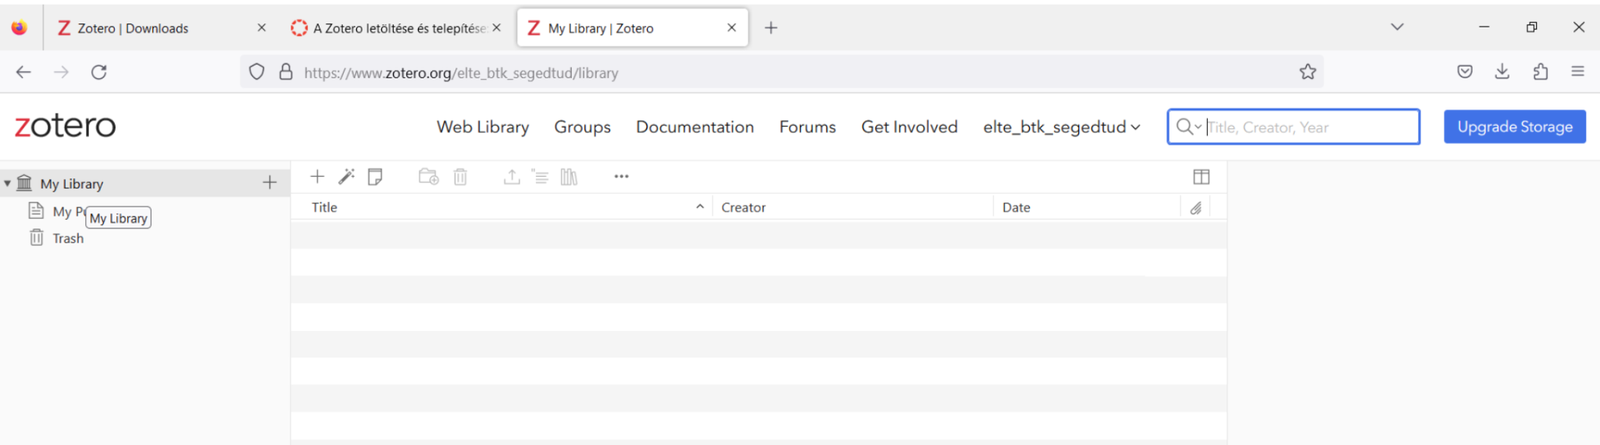1600x445 pixels.
Task: Click the Upgrade Storage button
Action: 1514,127
